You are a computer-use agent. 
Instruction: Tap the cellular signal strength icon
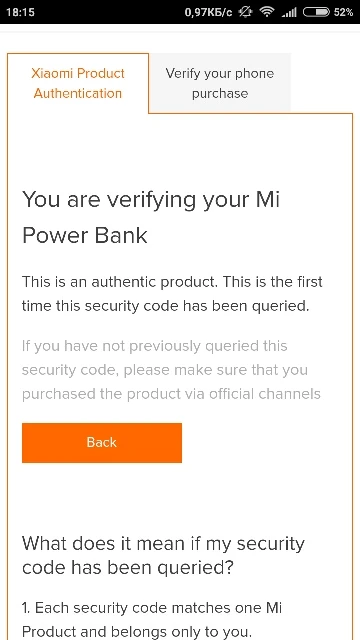(289, 13)
